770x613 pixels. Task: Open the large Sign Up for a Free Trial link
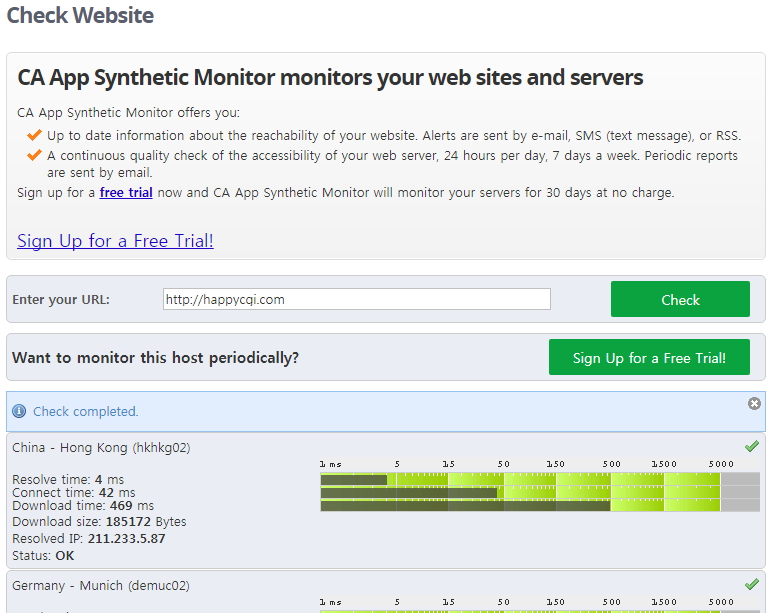point(115,241)
